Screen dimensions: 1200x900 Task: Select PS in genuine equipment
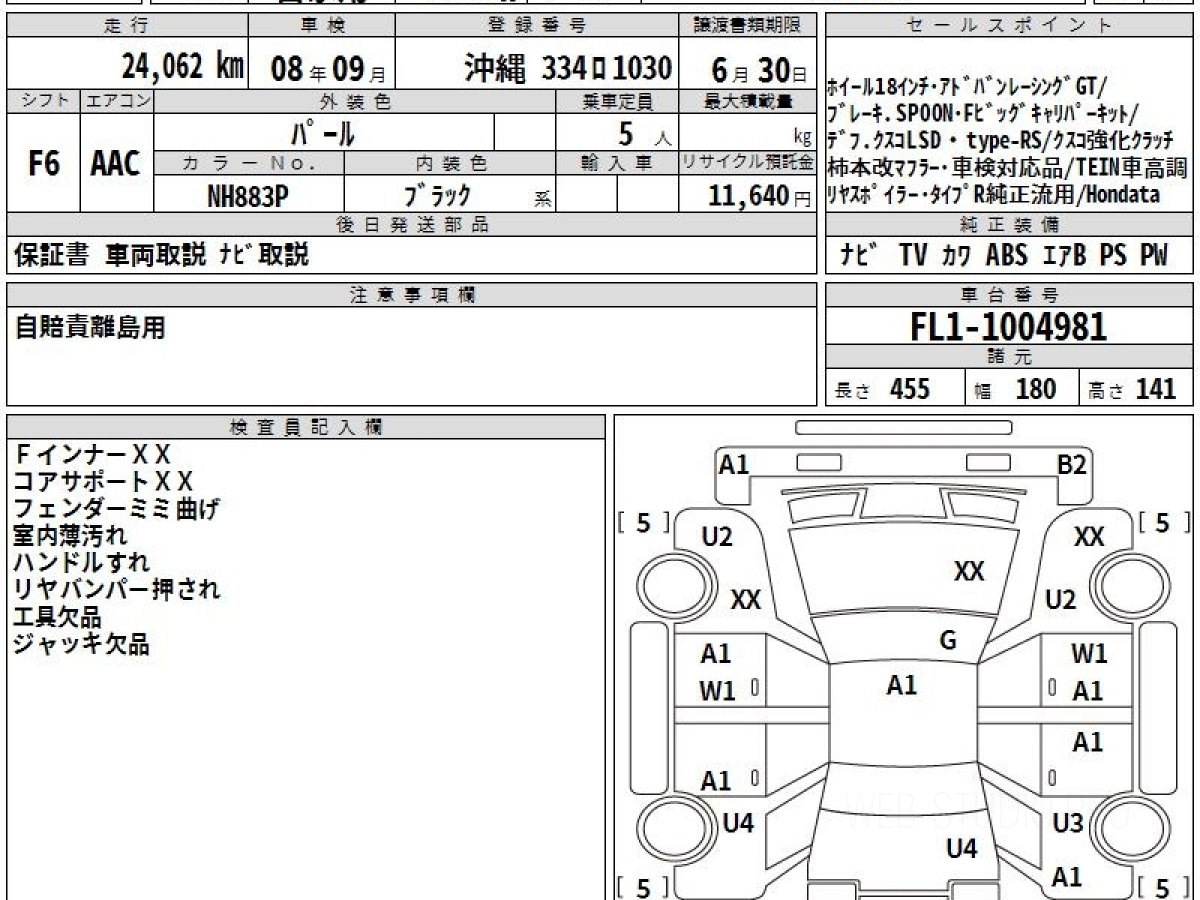tap(1113, 255)
